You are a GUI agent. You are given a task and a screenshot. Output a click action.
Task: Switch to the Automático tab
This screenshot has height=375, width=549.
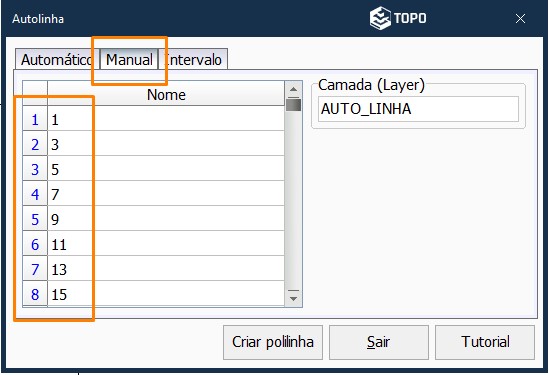click(57, 60)
